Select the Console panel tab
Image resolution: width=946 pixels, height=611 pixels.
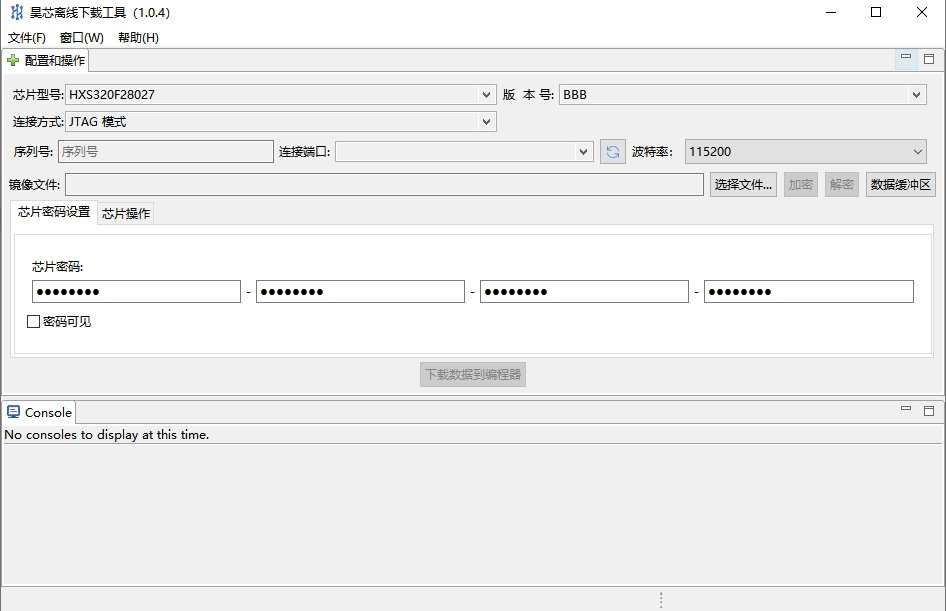tap(39, 413)
